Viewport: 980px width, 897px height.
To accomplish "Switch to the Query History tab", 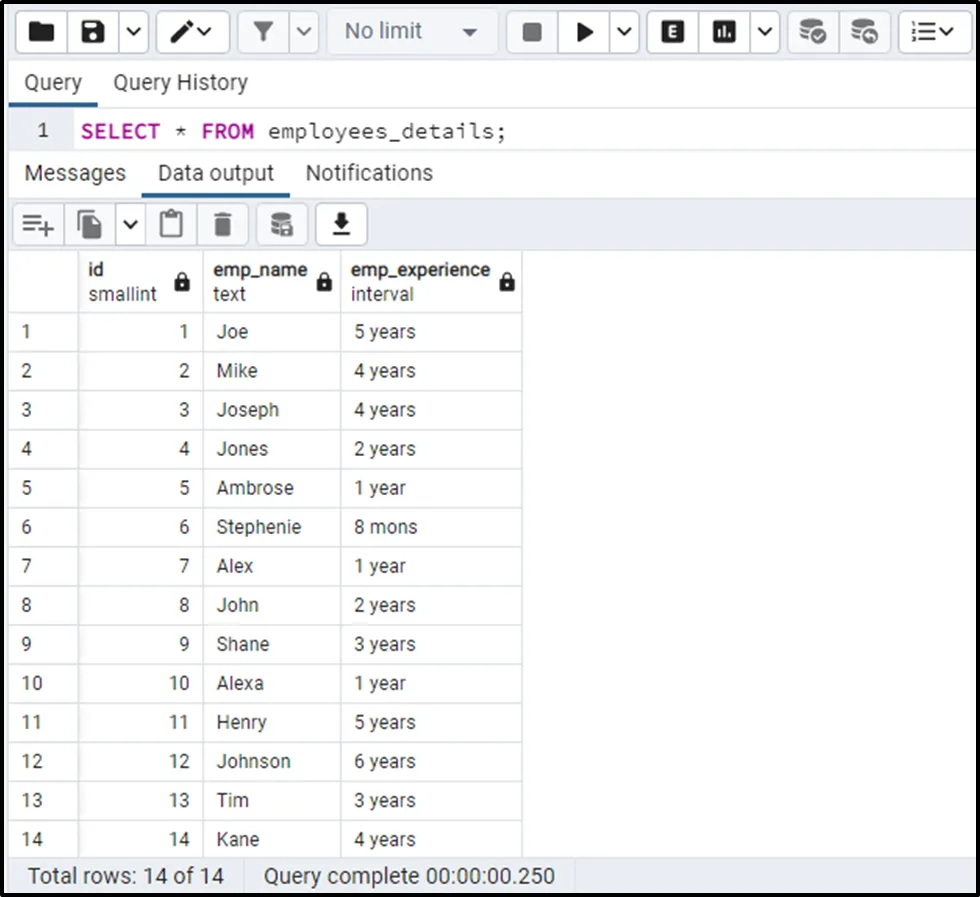I will tap(180, 83).
